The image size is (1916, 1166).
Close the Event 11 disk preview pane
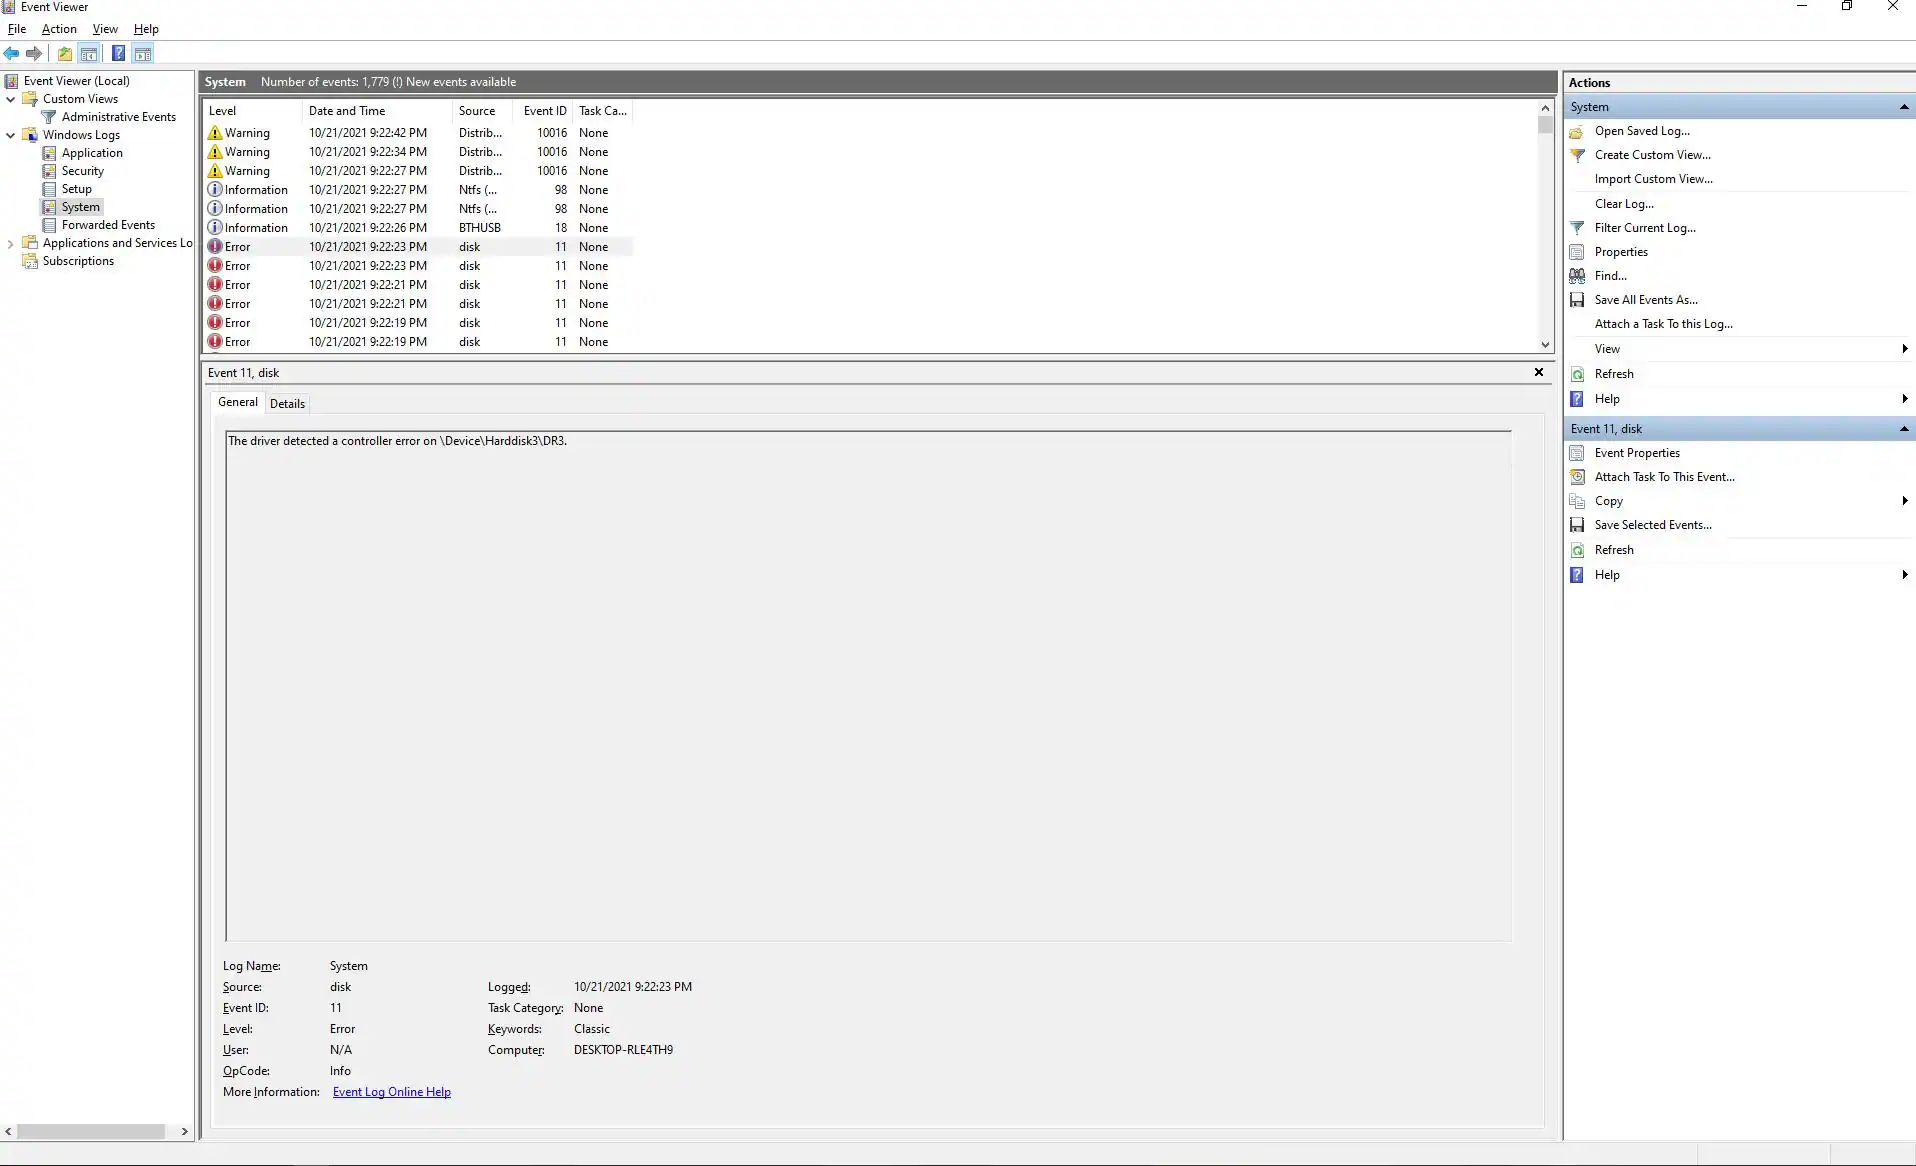1539,372
